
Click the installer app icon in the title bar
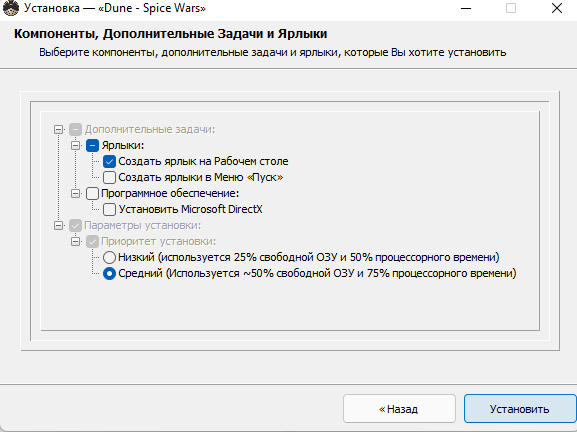coord(10,8)
